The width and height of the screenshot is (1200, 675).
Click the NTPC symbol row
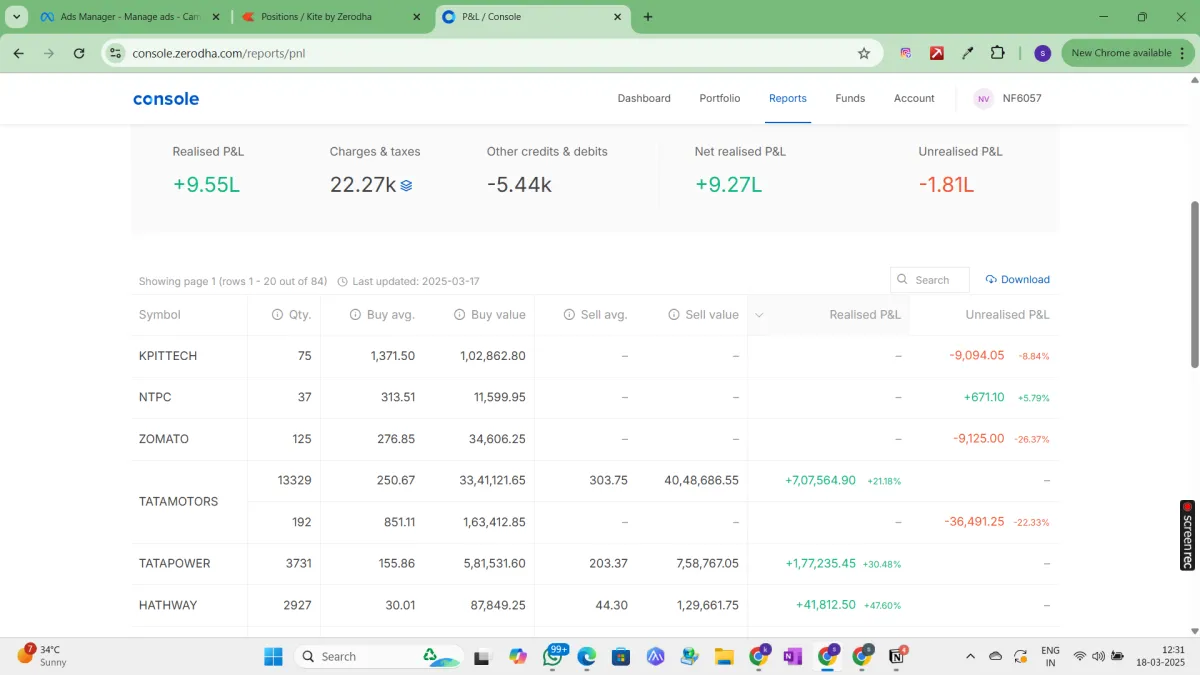tap(595, 397)
